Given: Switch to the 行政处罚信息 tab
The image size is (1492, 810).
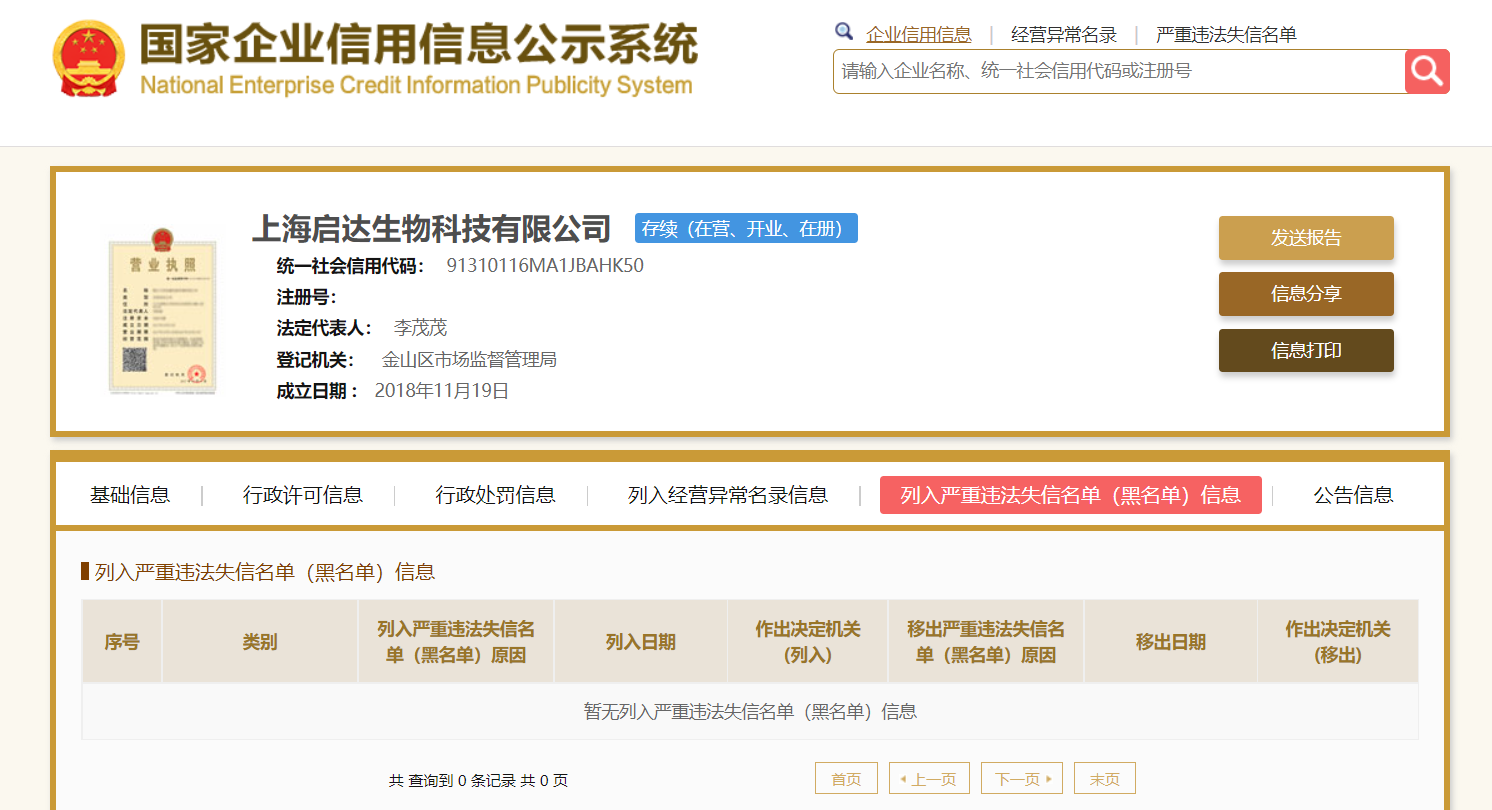Looking at the screenshot, I should coord(495,495).
